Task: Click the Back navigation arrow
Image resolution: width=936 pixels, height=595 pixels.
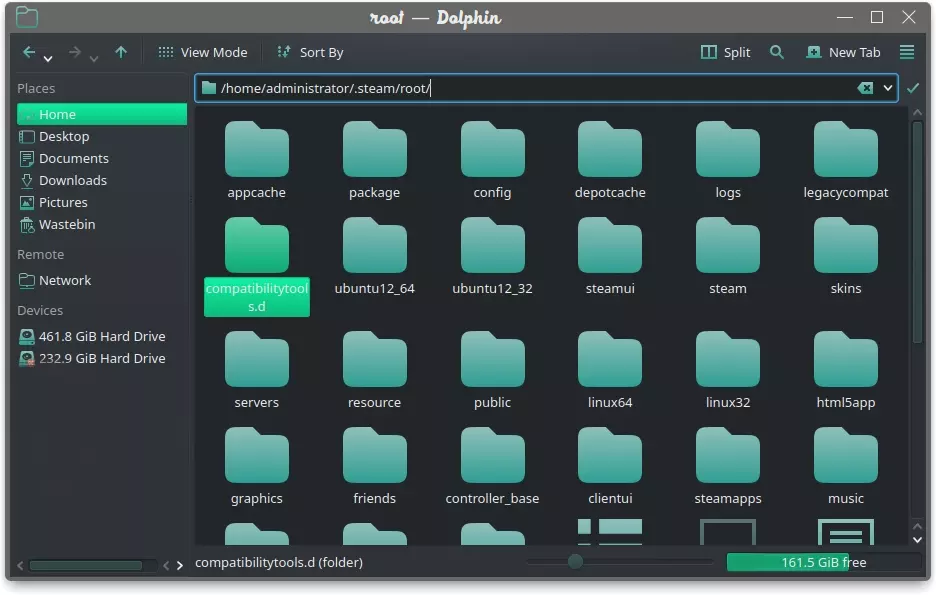Action: coord(29,52)
